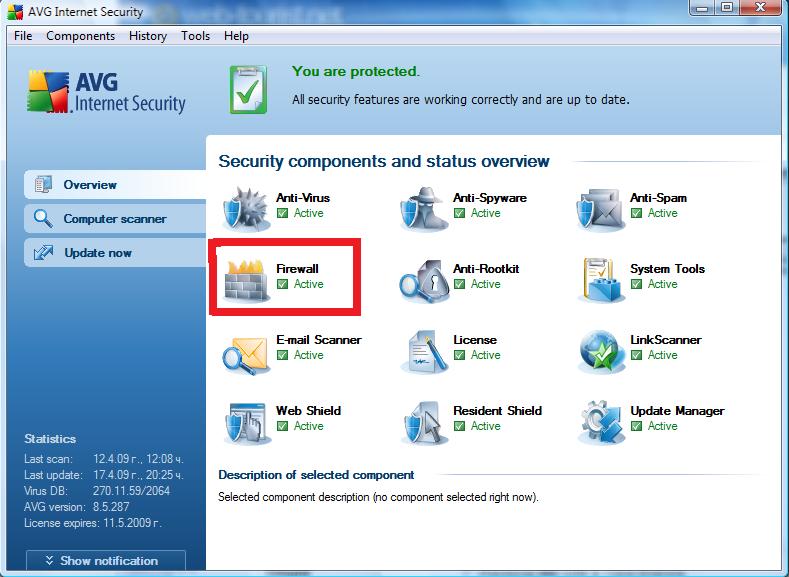Open the Anti-Spam envelope icon

[601, 209]
